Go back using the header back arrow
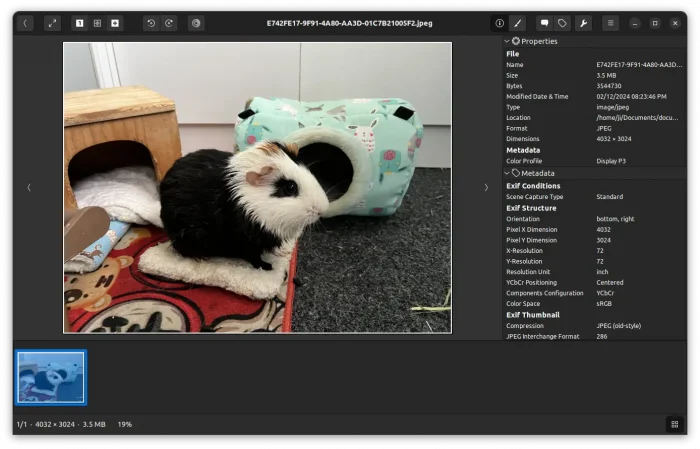 point(25,23)
